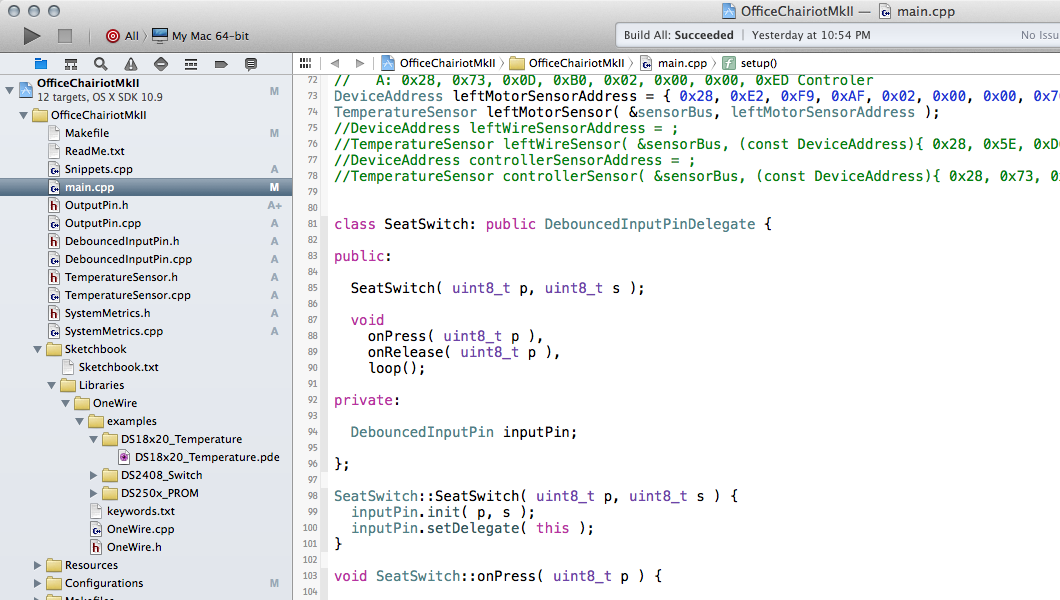Viewport: 1060px width, 600px height.
Task: Open TemperatureSensor.cpp file
Action: point(127,295)
